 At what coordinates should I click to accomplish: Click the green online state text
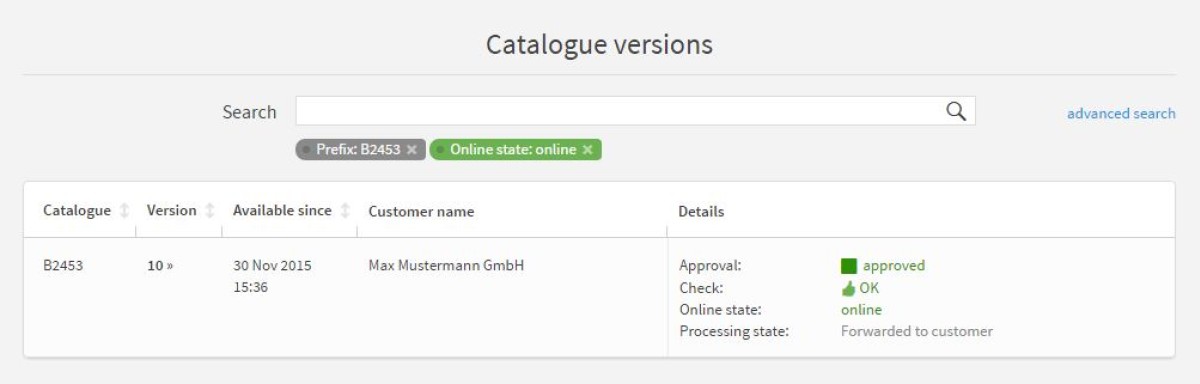[861, 310]
